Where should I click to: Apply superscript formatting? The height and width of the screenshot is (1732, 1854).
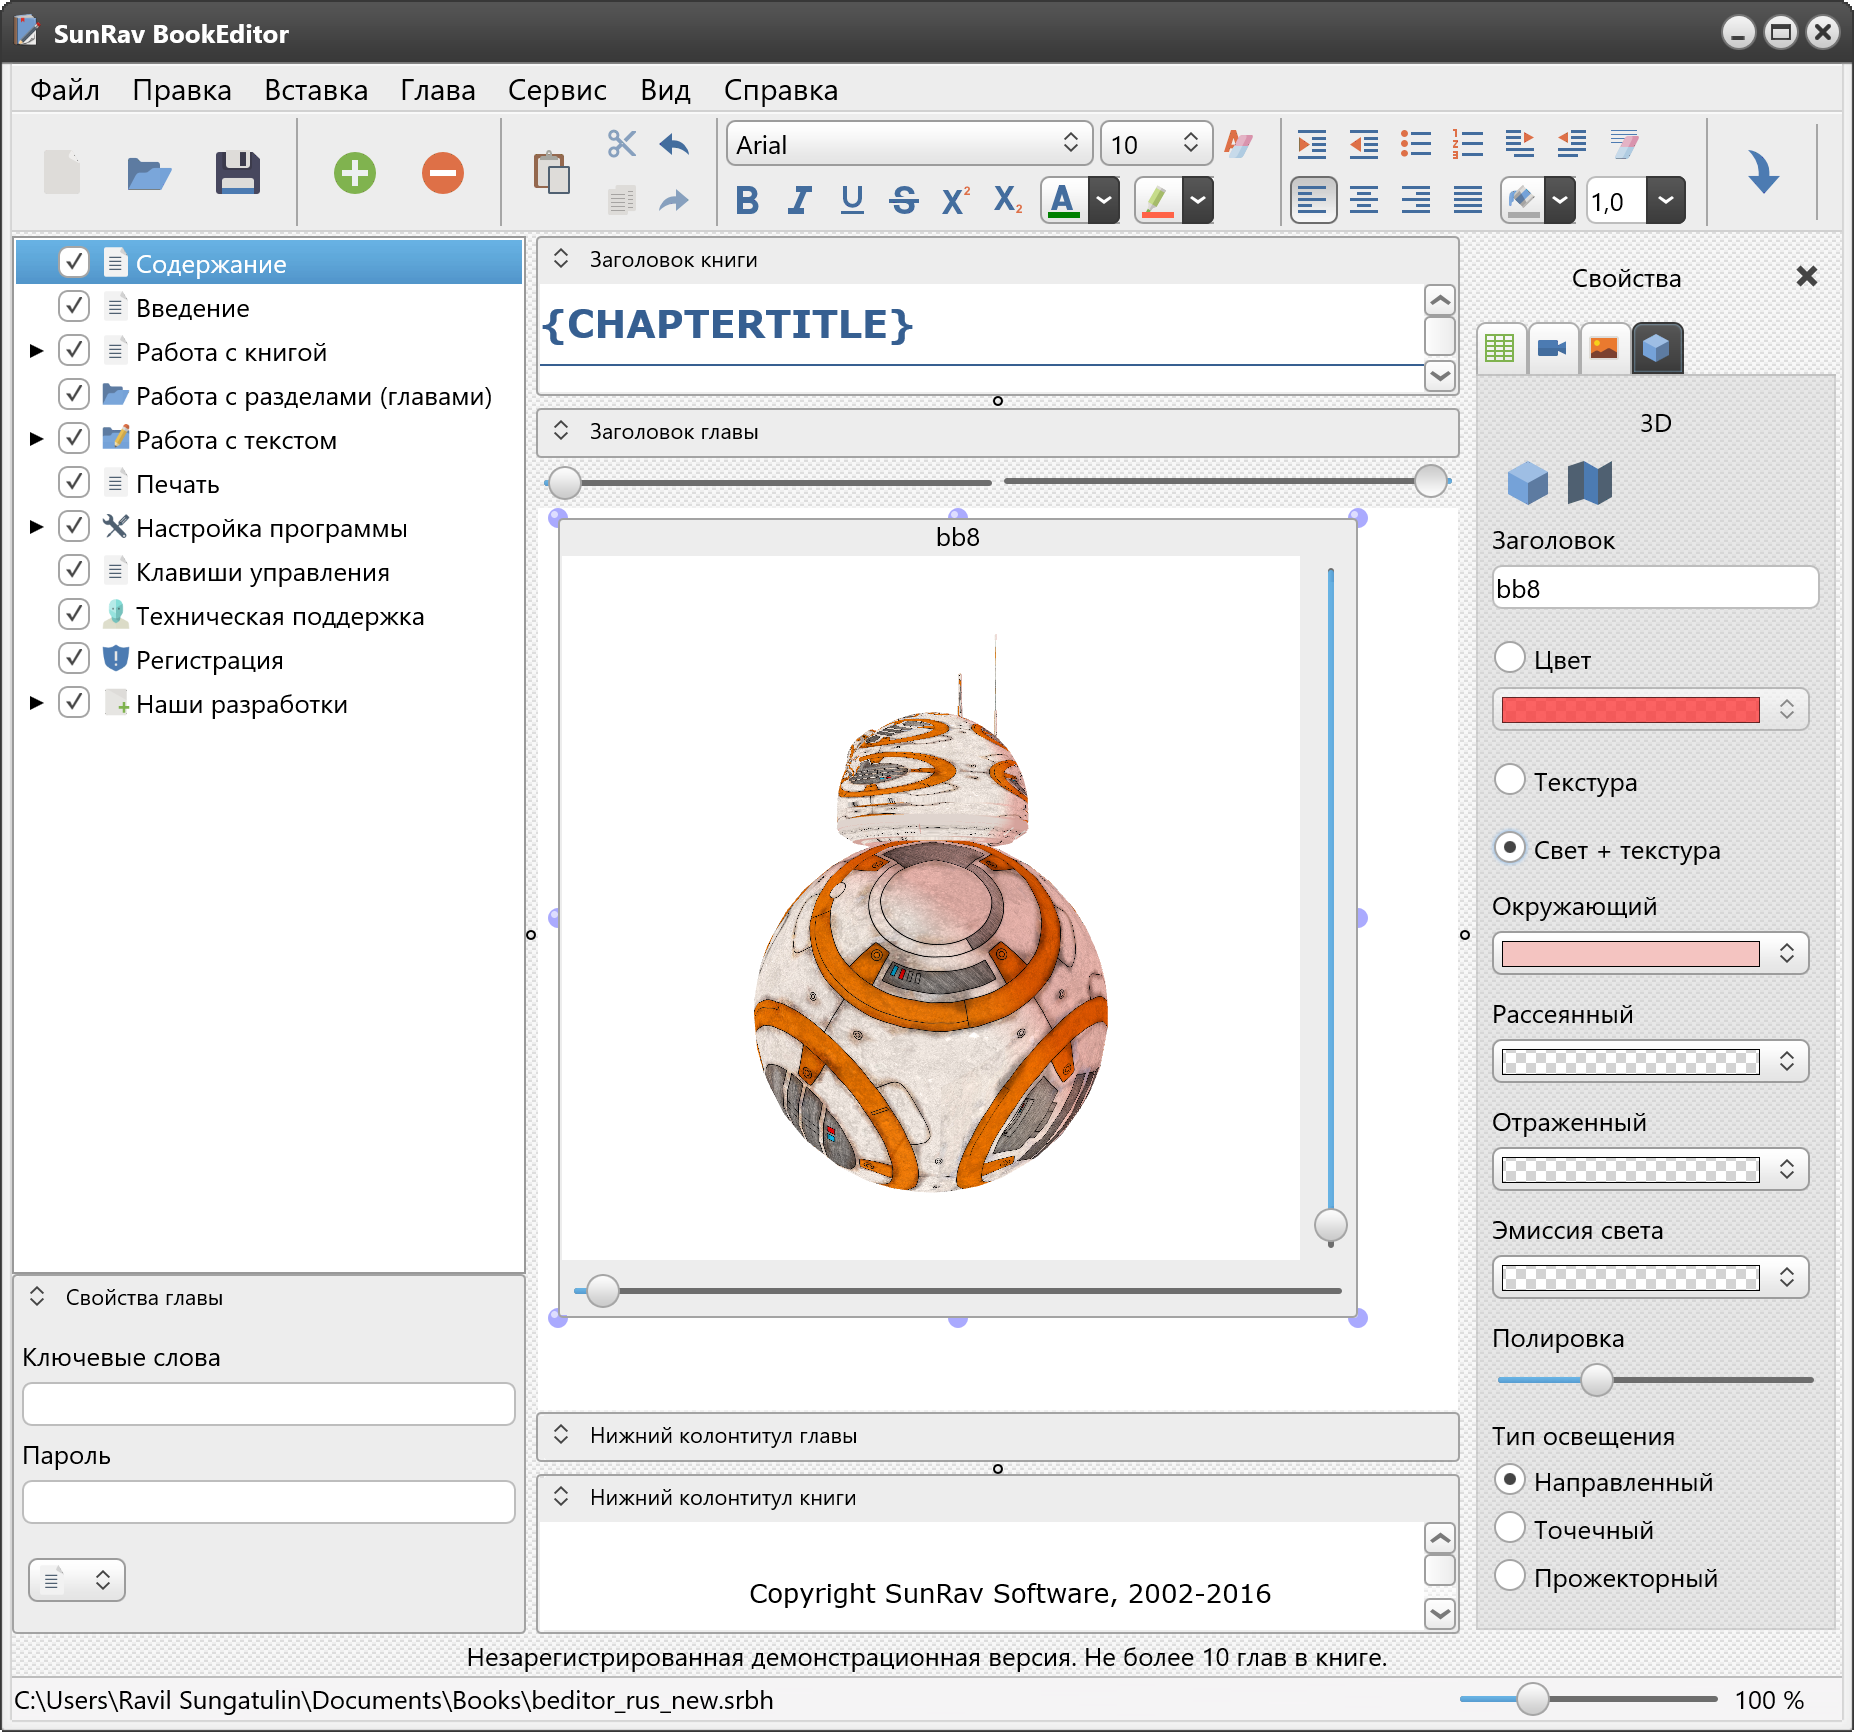pyautogui.click(x=956, y=201)
